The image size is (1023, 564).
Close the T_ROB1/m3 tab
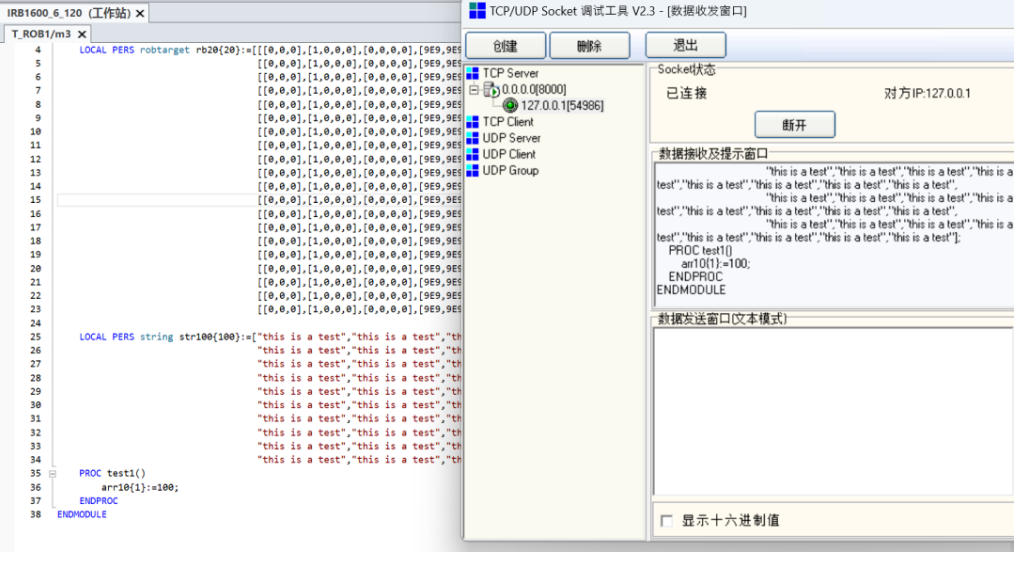click(x=82, y=34)
